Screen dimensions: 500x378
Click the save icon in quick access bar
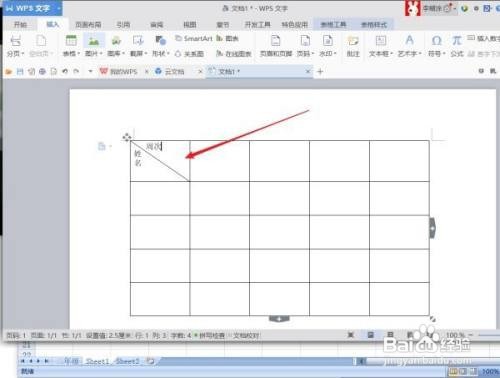click(20, 71)
